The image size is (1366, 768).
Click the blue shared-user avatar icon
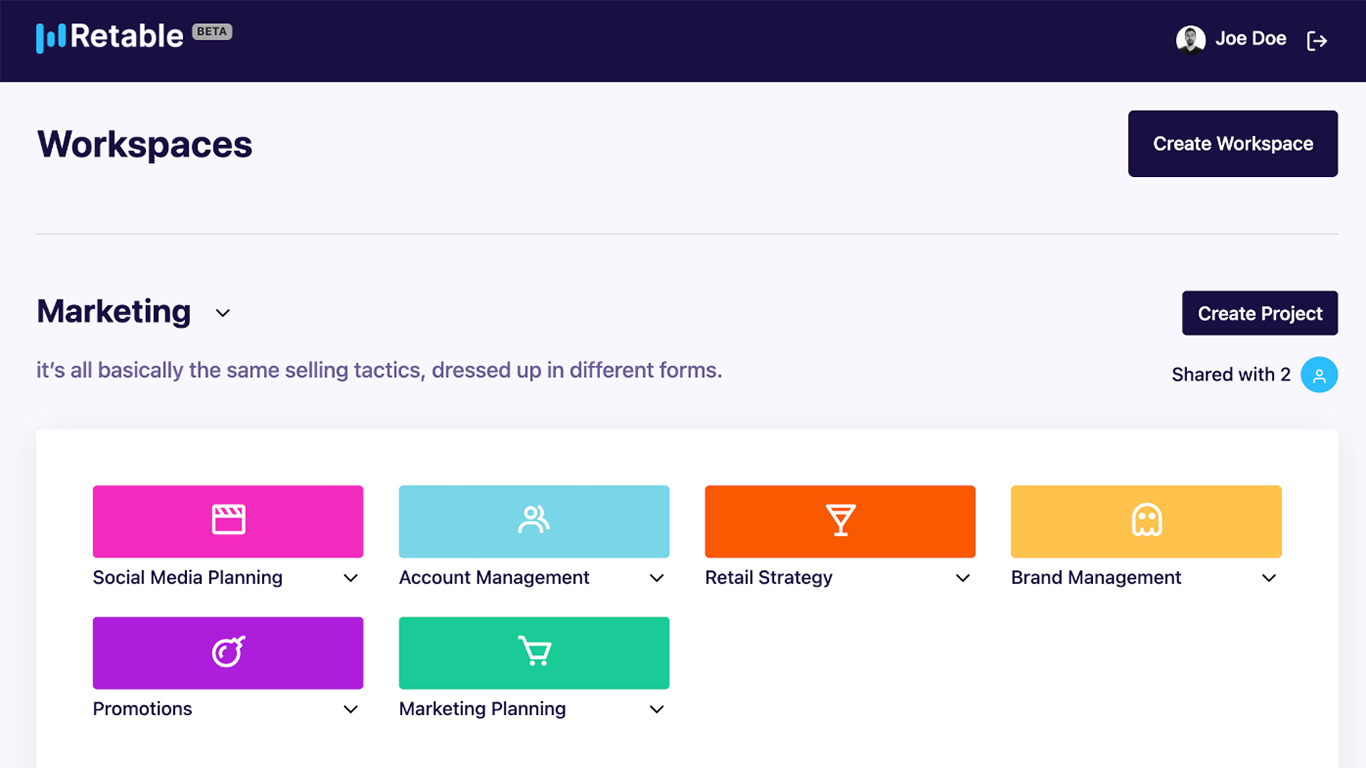[x=1319, y=375]
